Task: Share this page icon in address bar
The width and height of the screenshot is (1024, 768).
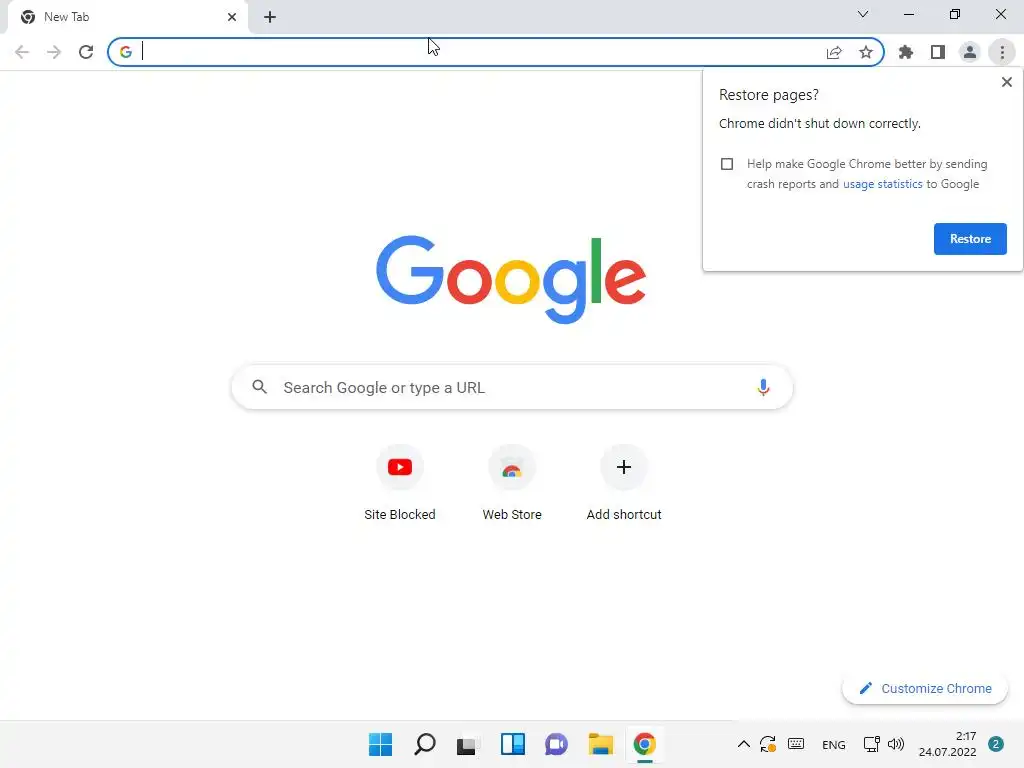Action: [x=834, y=52]
